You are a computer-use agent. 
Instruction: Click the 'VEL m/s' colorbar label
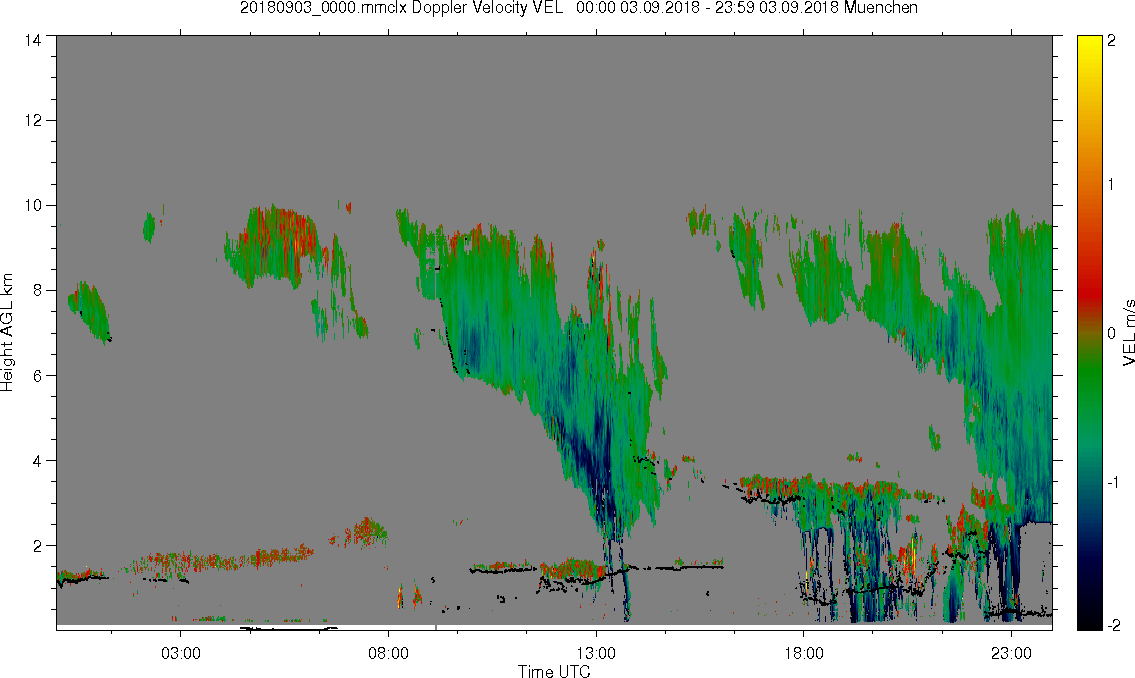pyautogui.click(x=1128, y=333)
